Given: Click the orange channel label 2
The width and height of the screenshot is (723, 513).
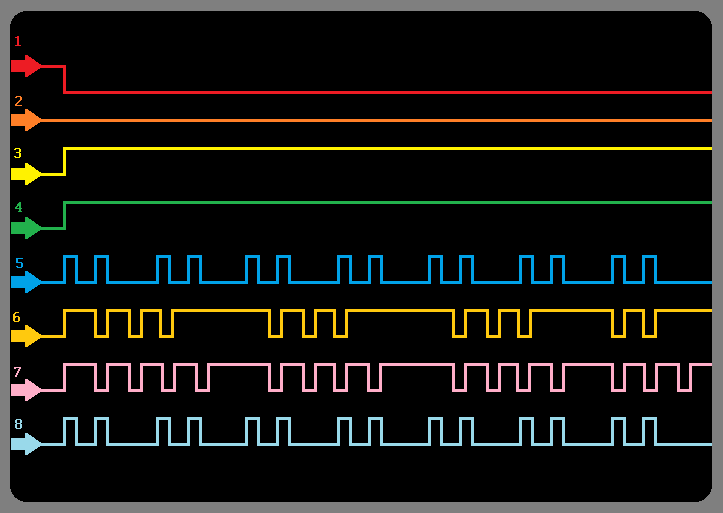Looking at the screenshot, I should [18, 101].
